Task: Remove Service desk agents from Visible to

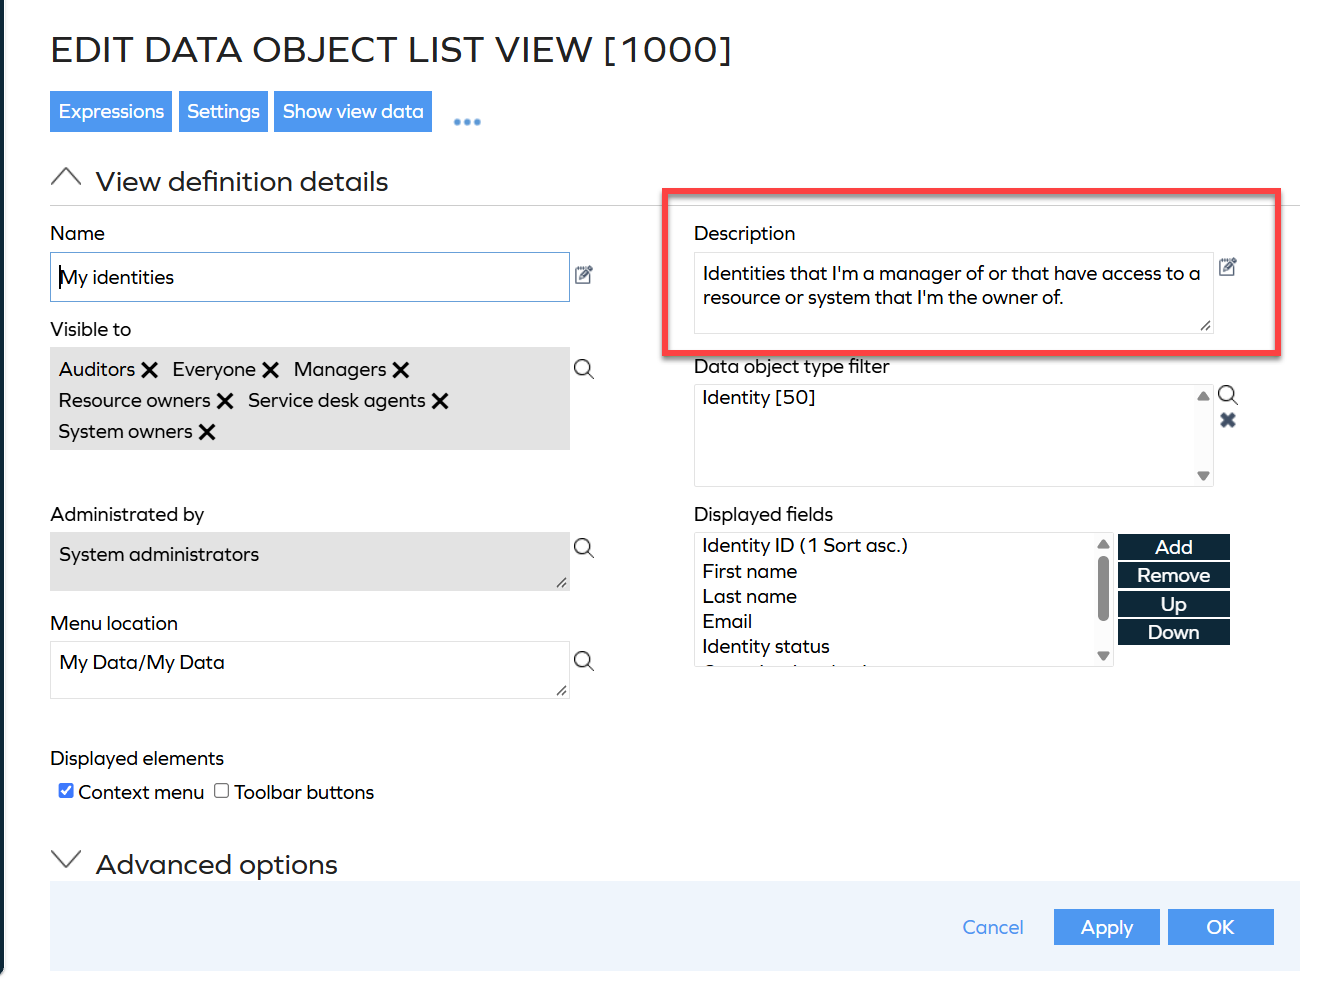Action: (x=440, y=401)
